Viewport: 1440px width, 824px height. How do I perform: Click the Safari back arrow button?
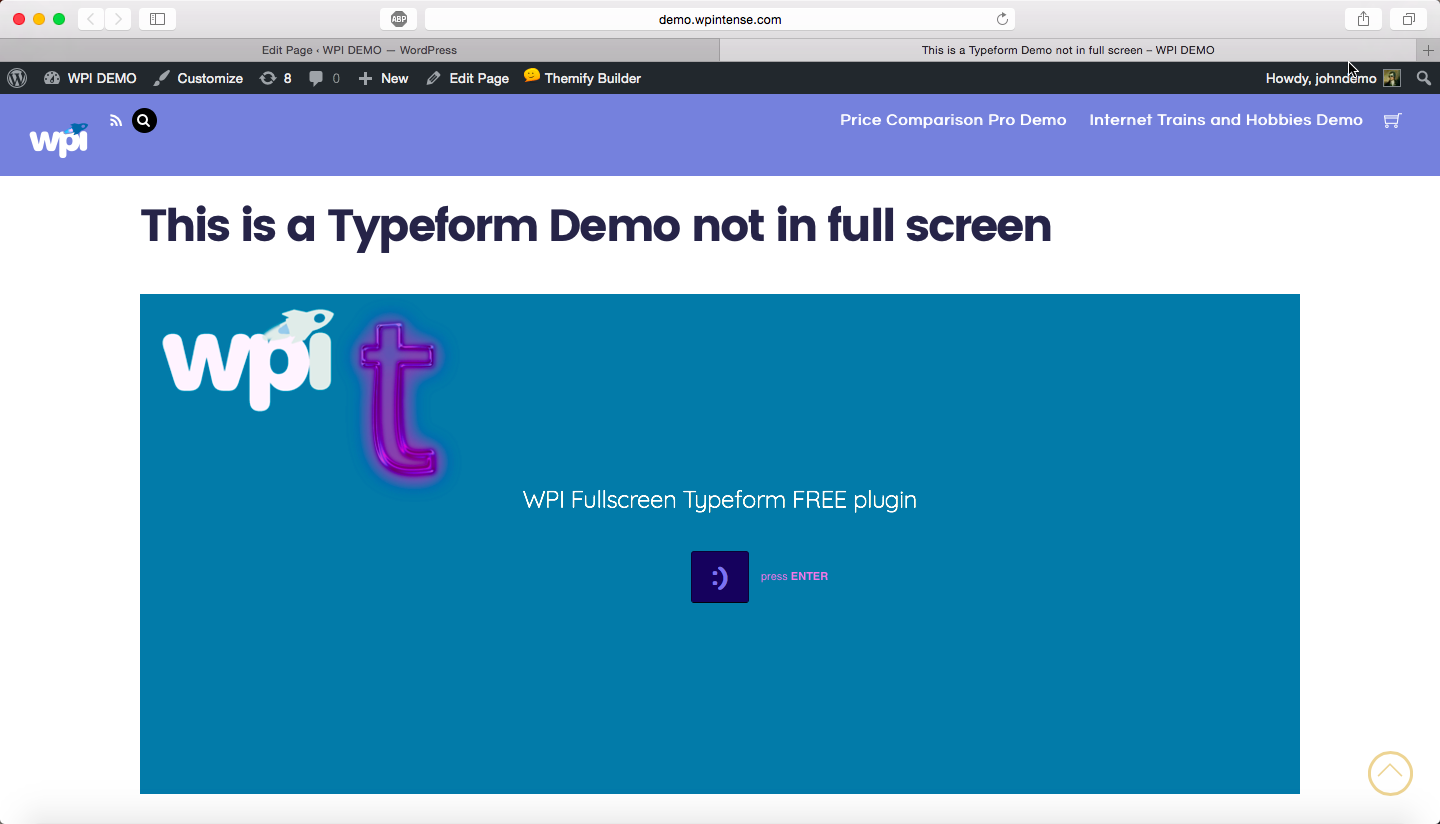(91, 19)
